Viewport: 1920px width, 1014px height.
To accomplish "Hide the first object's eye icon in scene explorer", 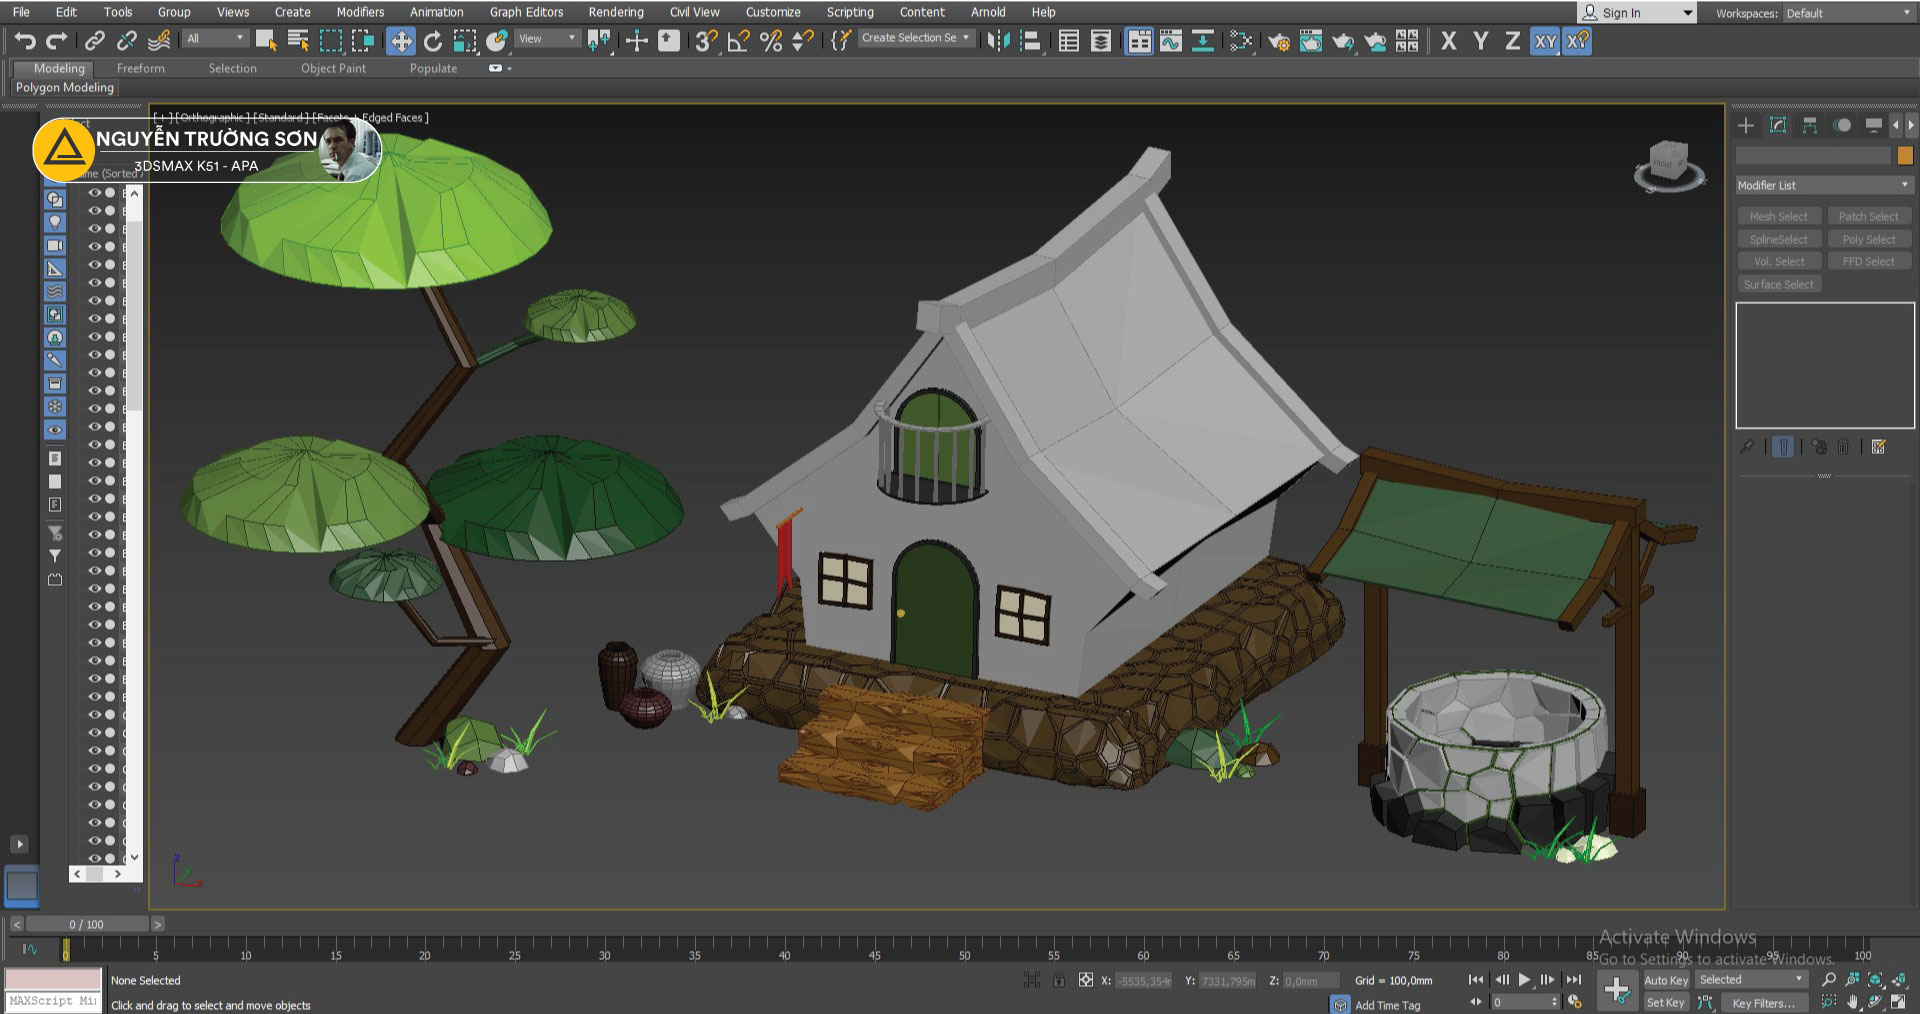I will pyautogui.click(x=95, y=193).
